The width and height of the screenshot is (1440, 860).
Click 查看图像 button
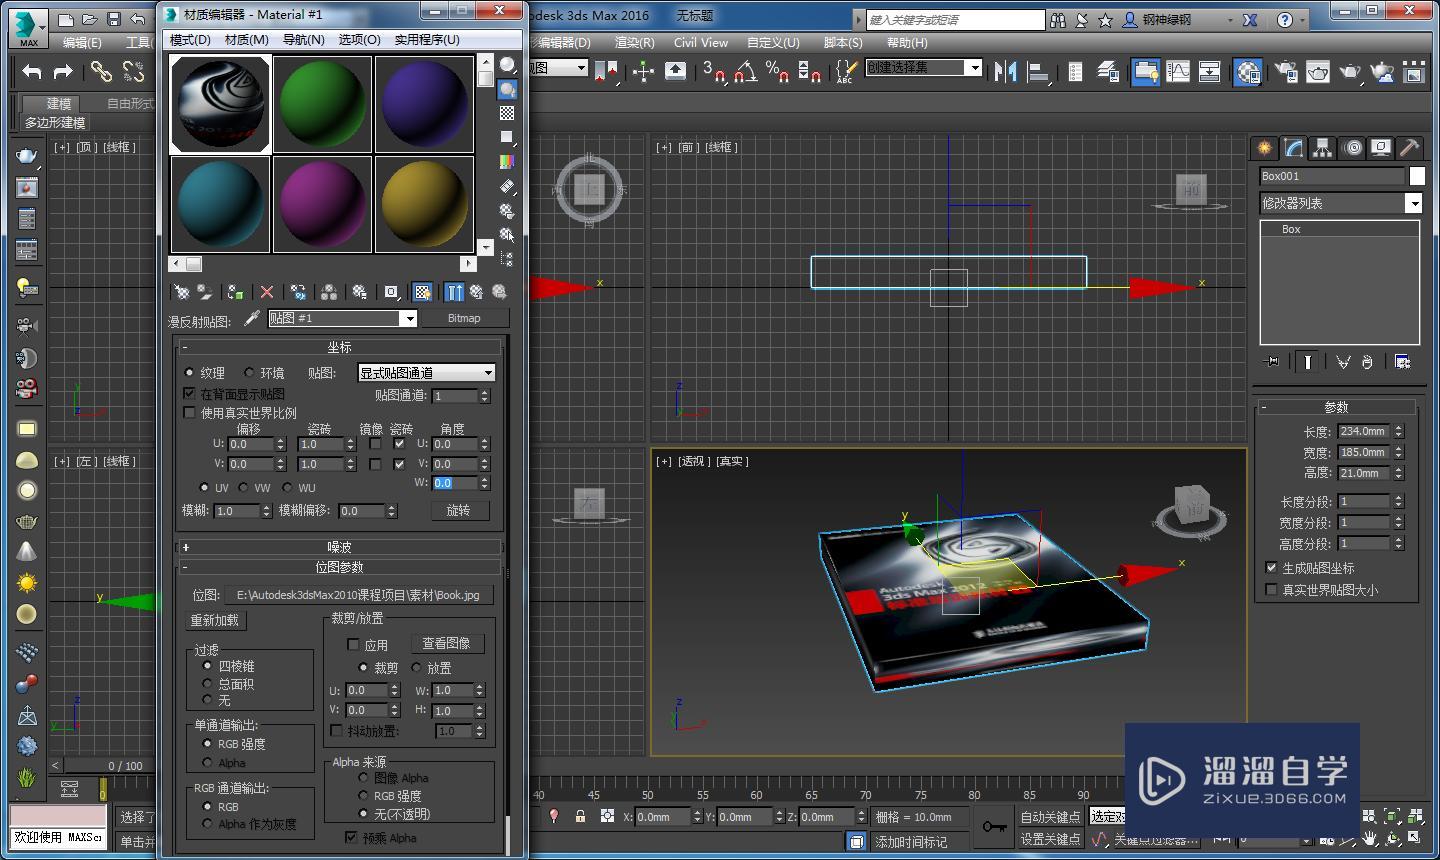pos(446,643)
